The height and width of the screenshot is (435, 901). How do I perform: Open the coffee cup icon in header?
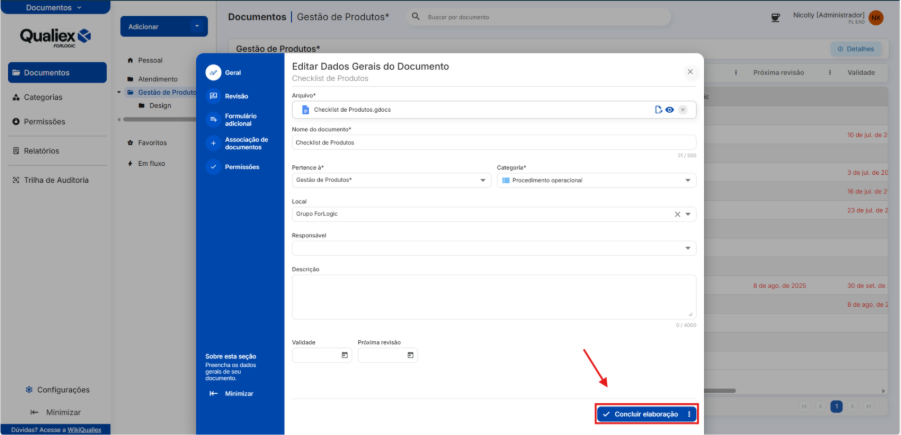774,17
